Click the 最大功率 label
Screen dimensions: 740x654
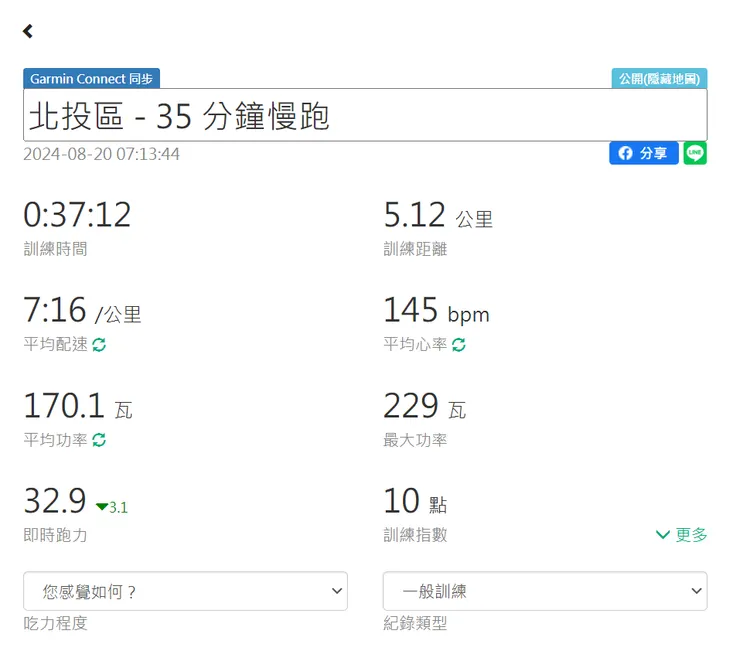[415, 440]
